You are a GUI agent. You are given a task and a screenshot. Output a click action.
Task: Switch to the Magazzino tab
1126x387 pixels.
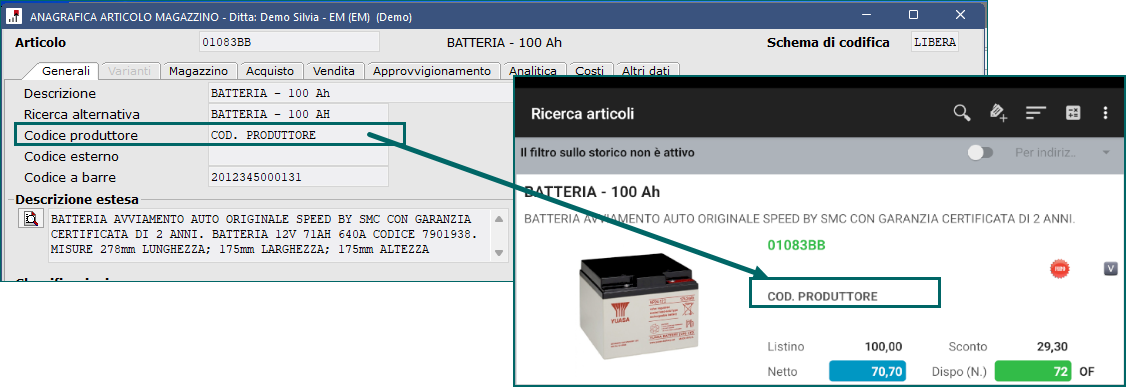(198, 70)
